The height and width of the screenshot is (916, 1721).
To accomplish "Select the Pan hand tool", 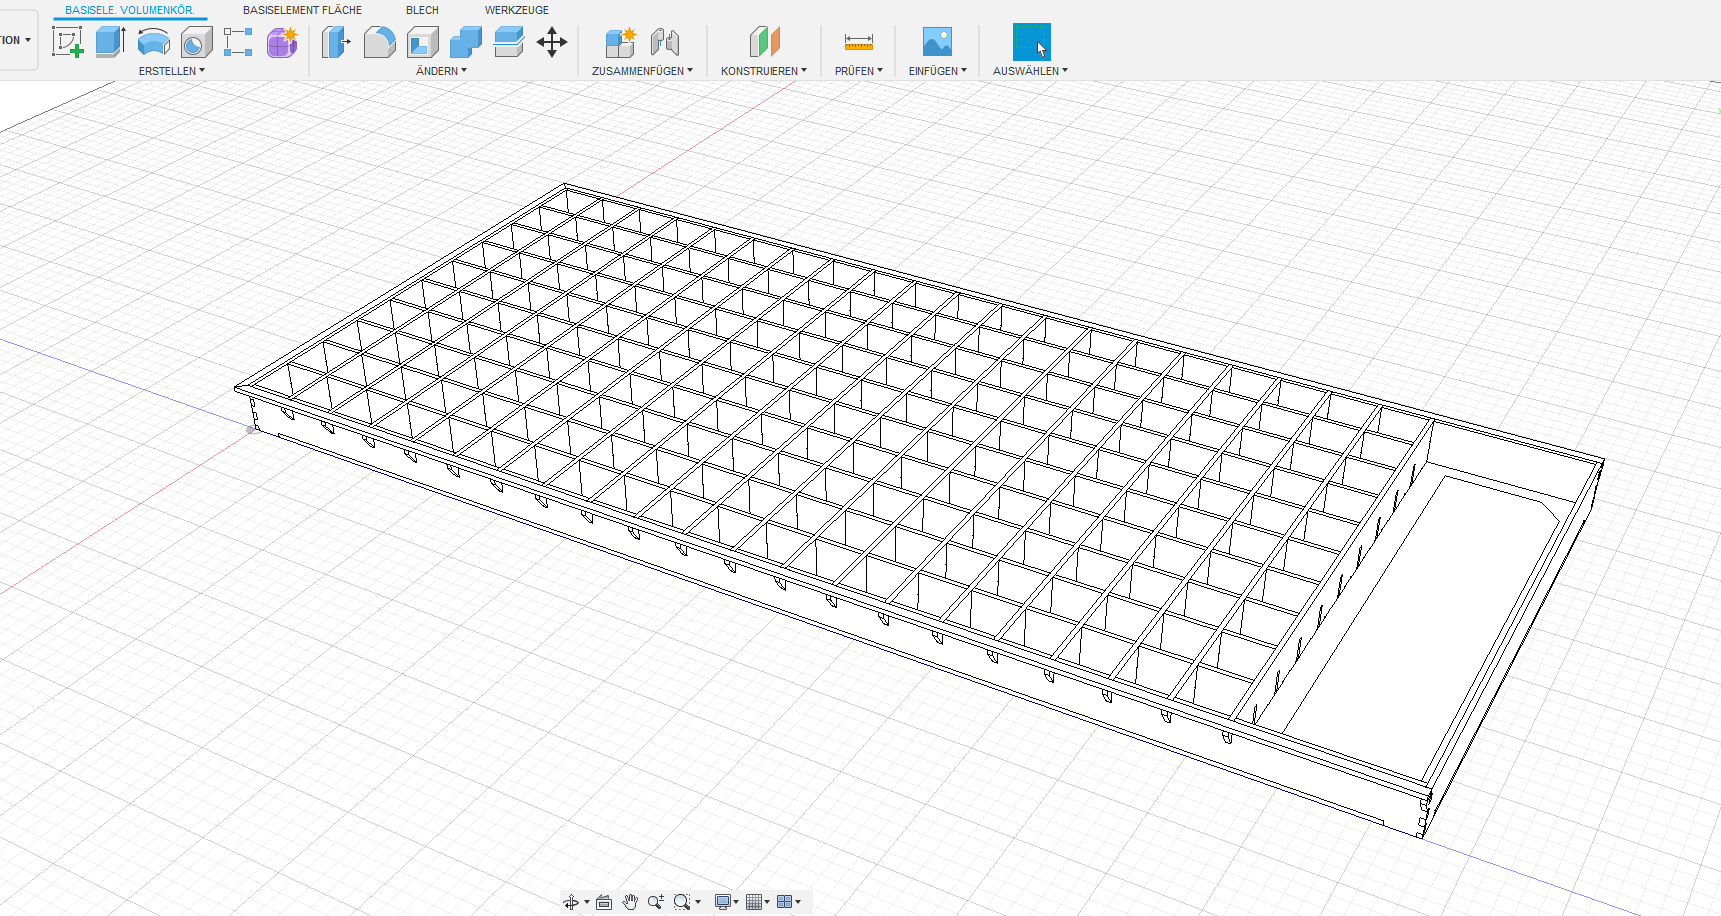I will click(630, 902).
